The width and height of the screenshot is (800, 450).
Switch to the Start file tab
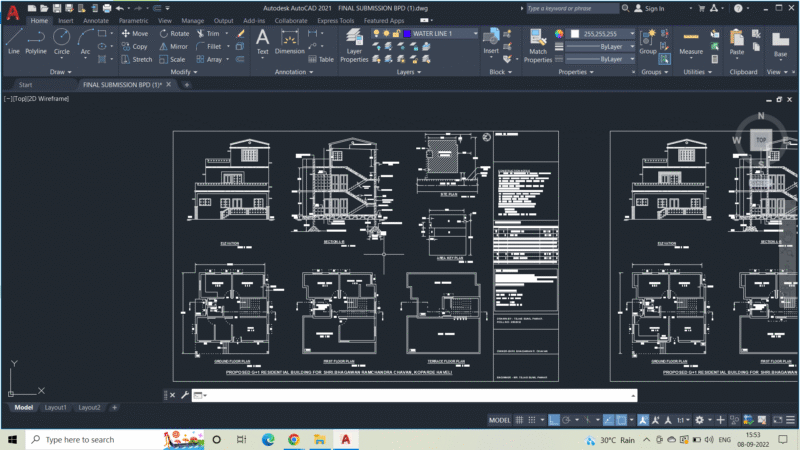point(26,85)
